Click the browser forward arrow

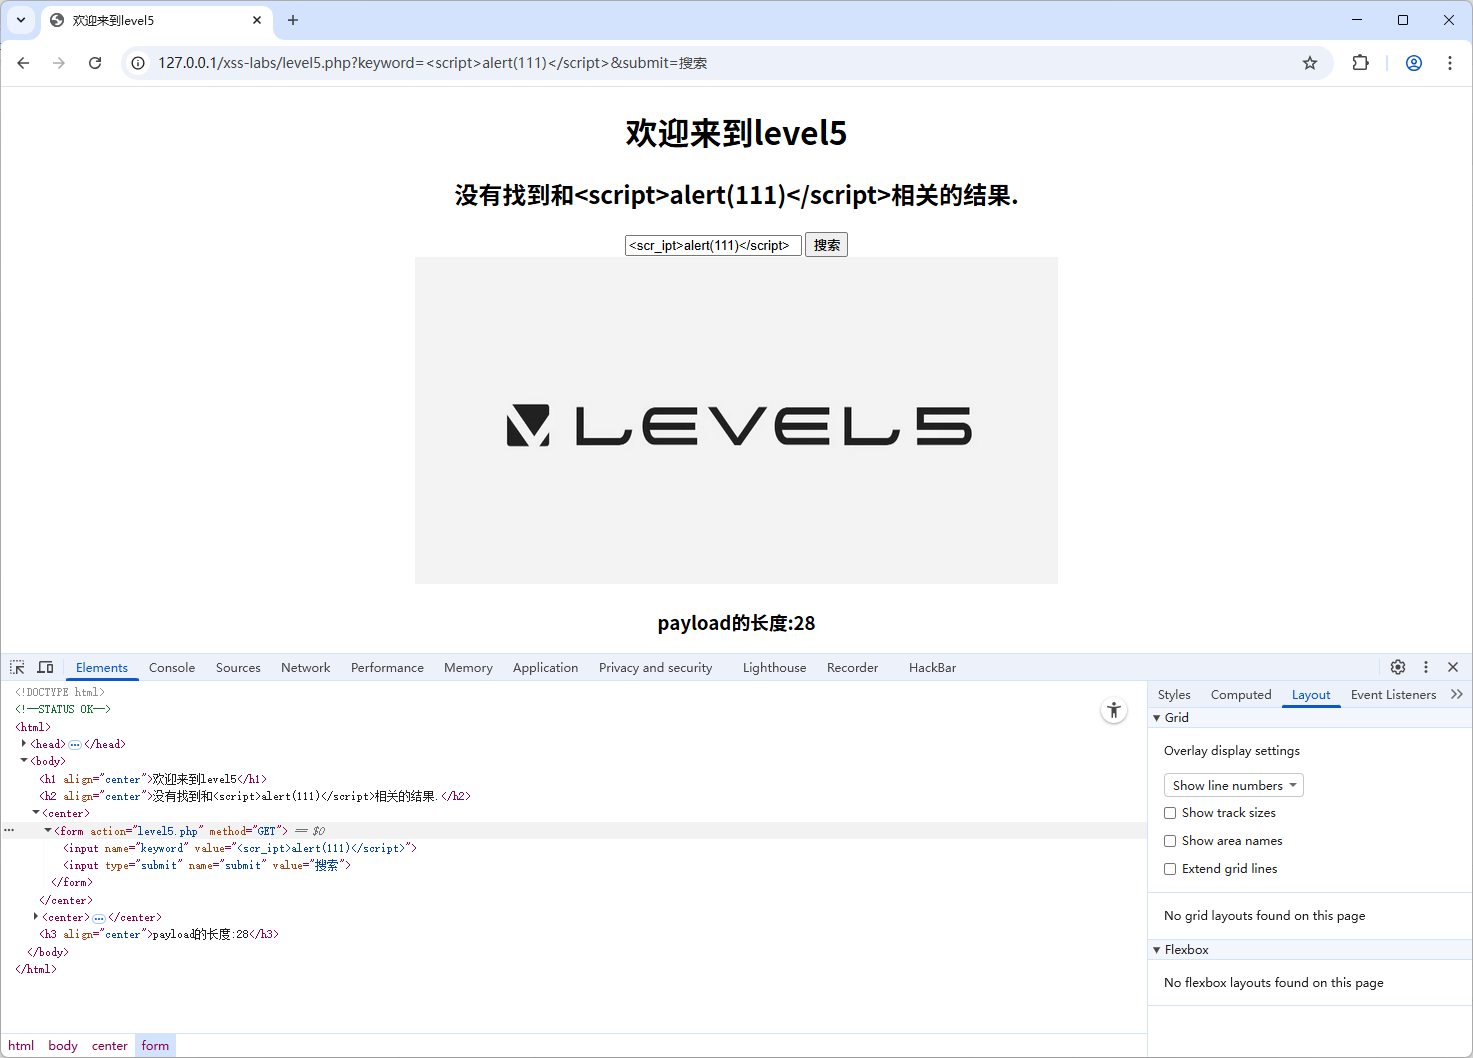coord(59,63)
